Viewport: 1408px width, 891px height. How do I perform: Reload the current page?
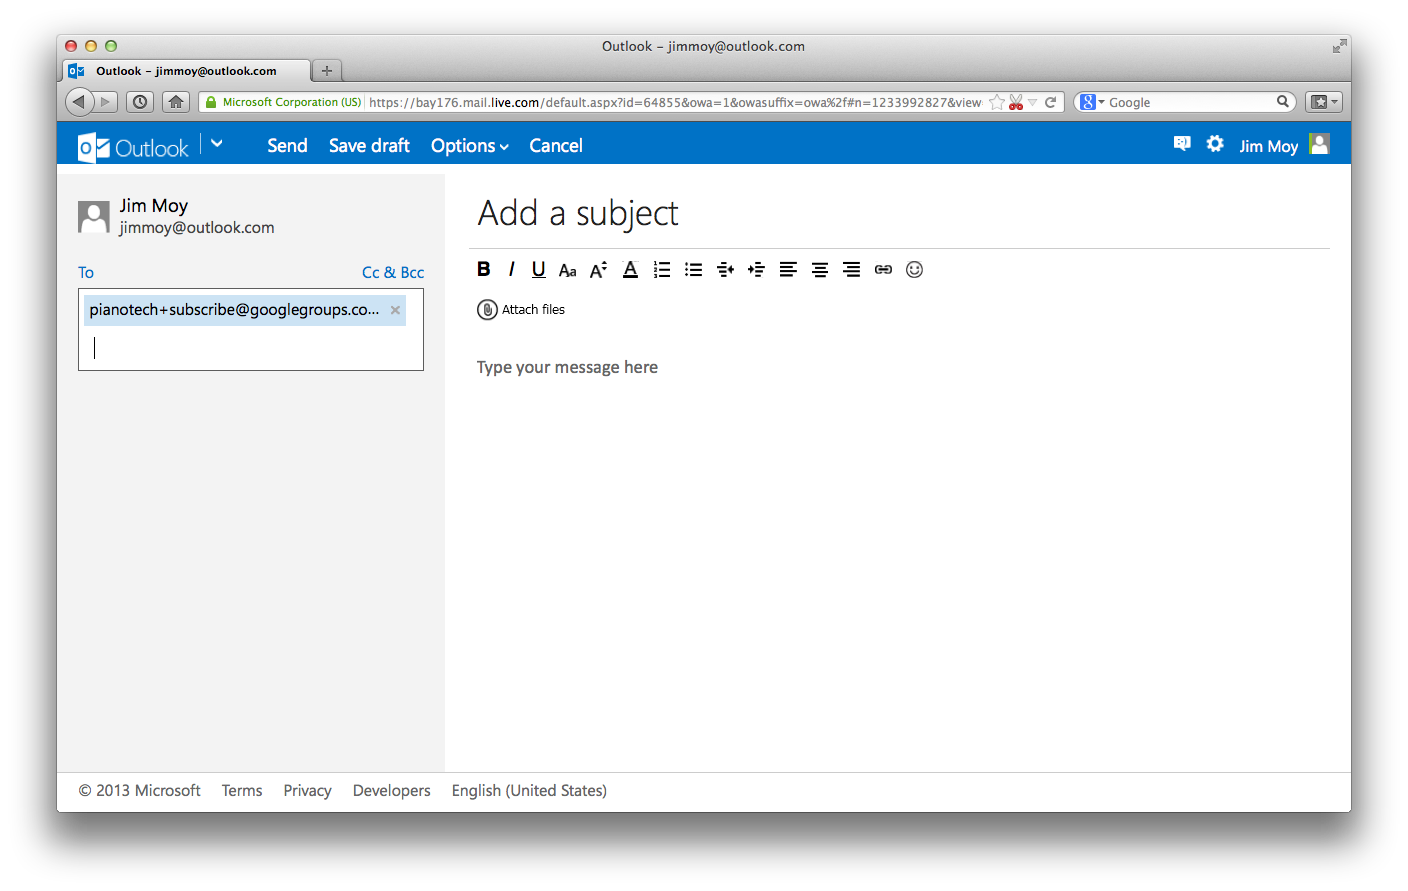[1050, 102]
